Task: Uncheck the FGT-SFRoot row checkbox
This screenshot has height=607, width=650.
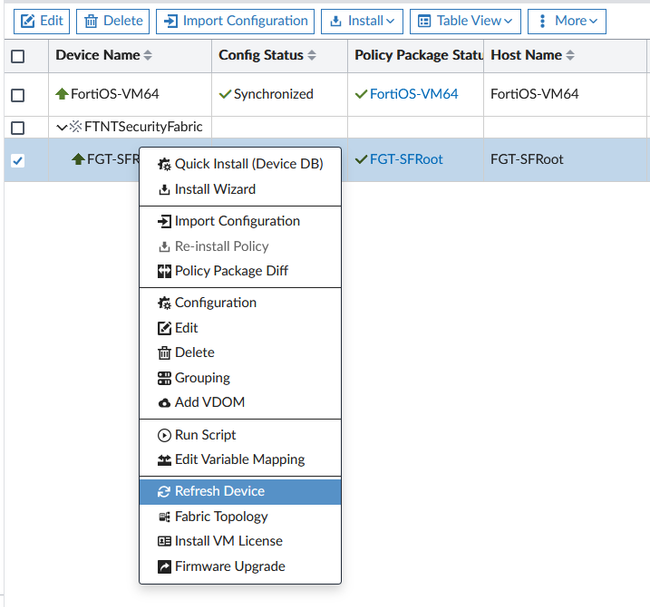Action: pyautogui.click(x=18, y=160)
